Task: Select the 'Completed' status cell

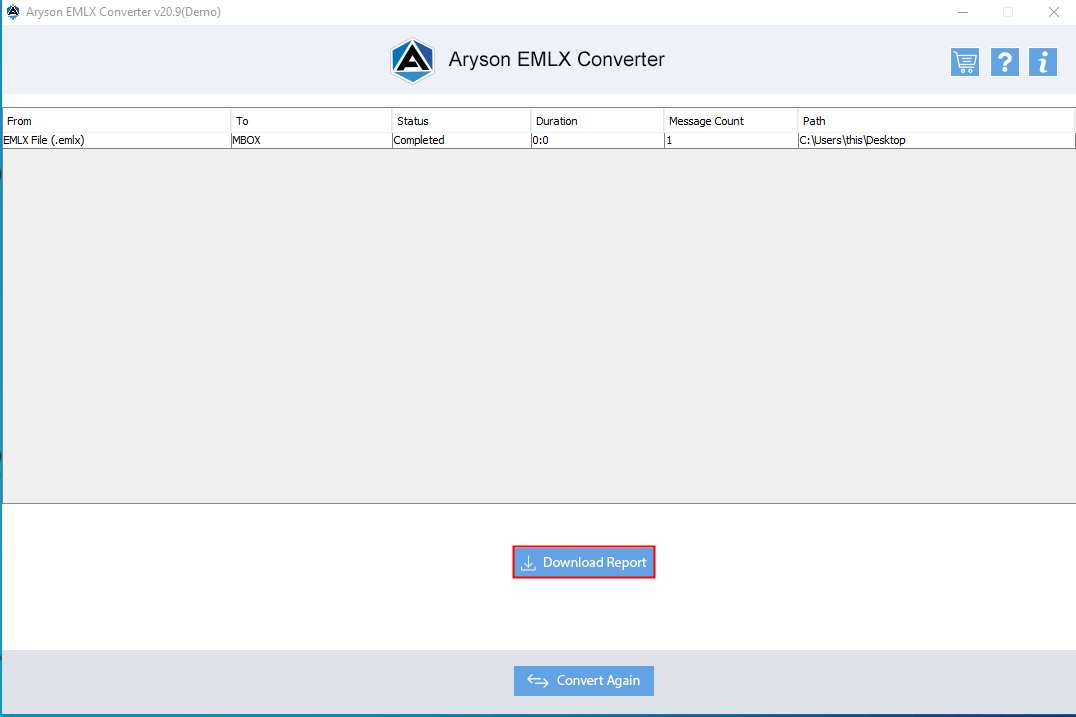Action: 461,140
